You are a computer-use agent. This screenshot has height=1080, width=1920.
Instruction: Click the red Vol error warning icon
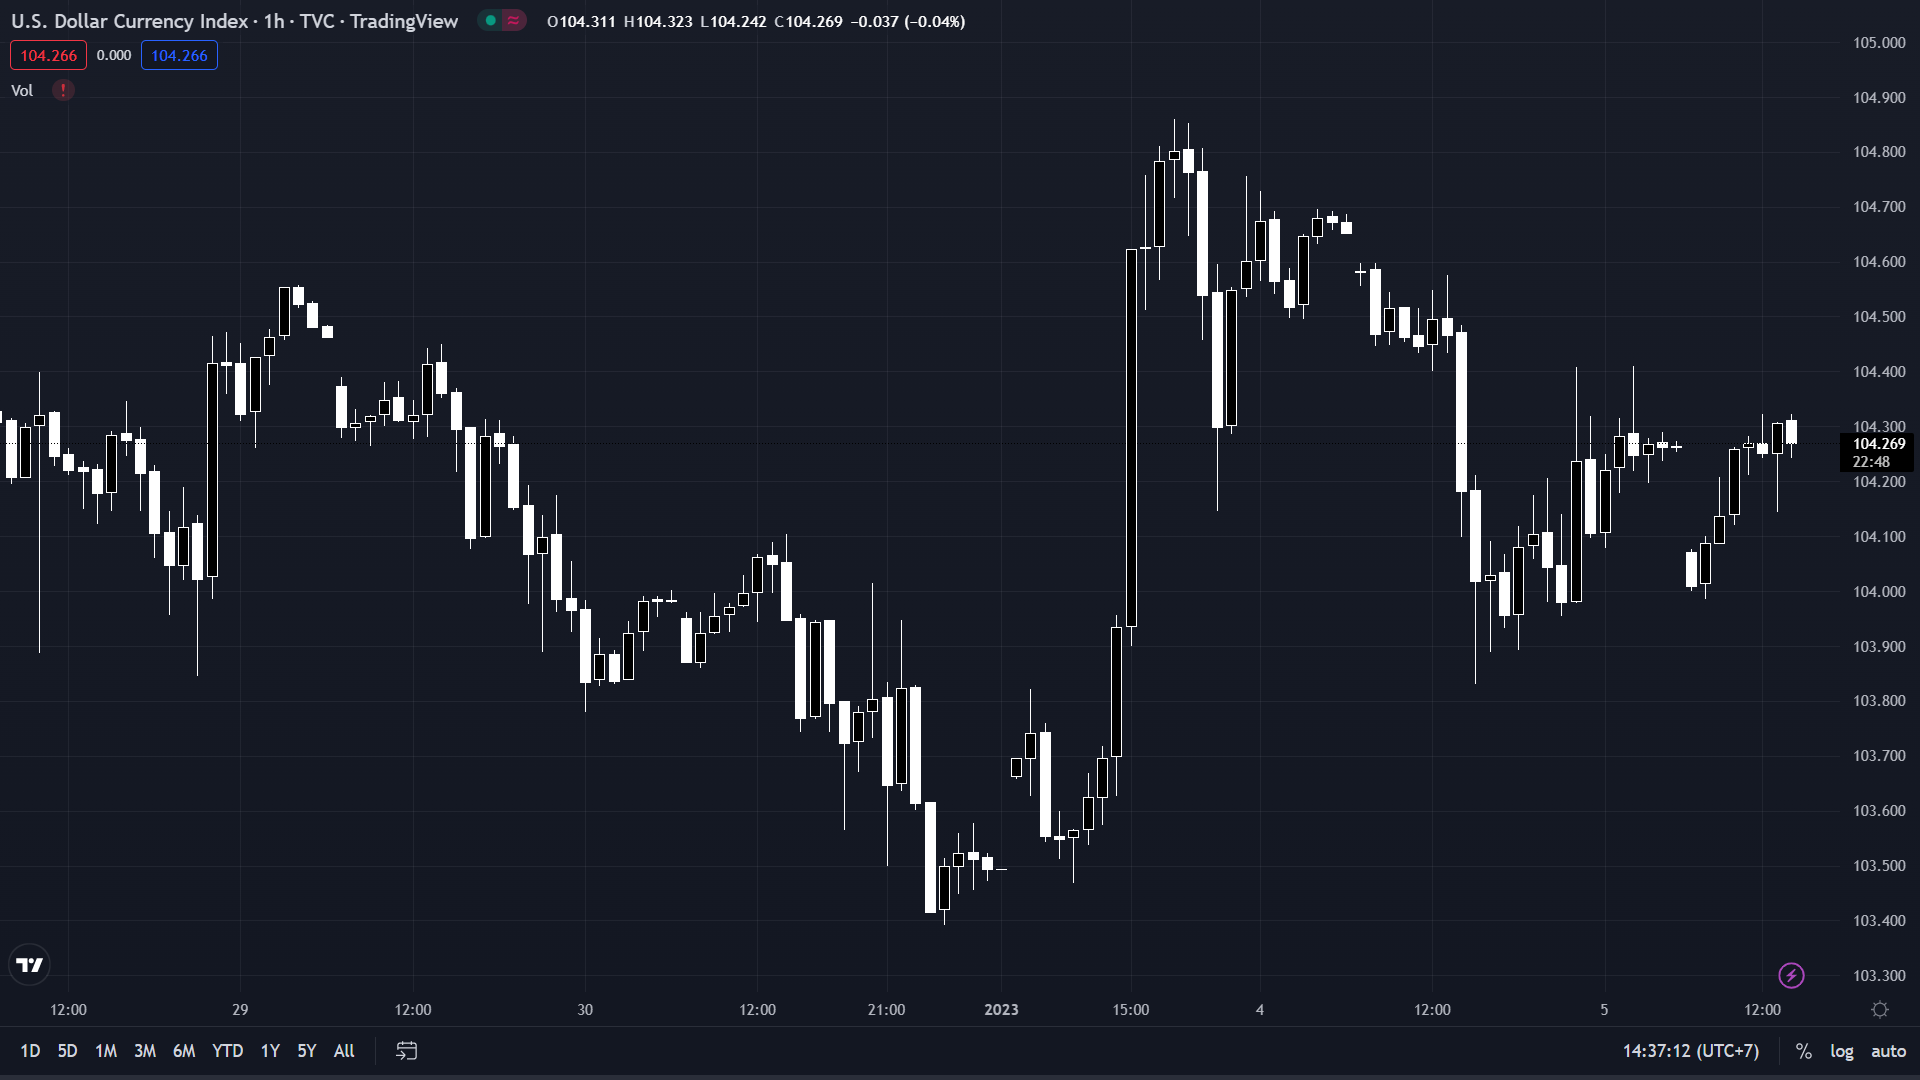click(63, 90)
